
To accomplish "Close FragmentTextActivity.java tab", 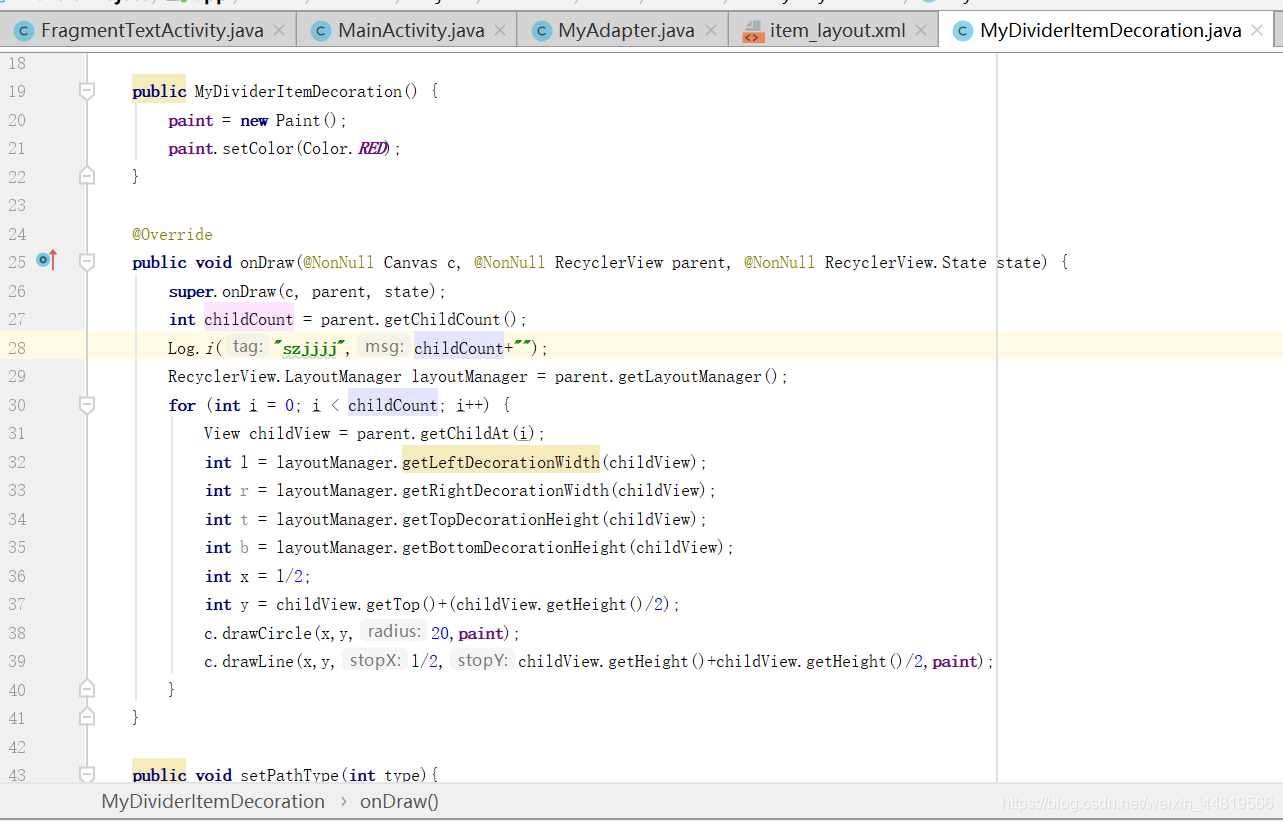I will pyautogui.click(x=279, y=31).
